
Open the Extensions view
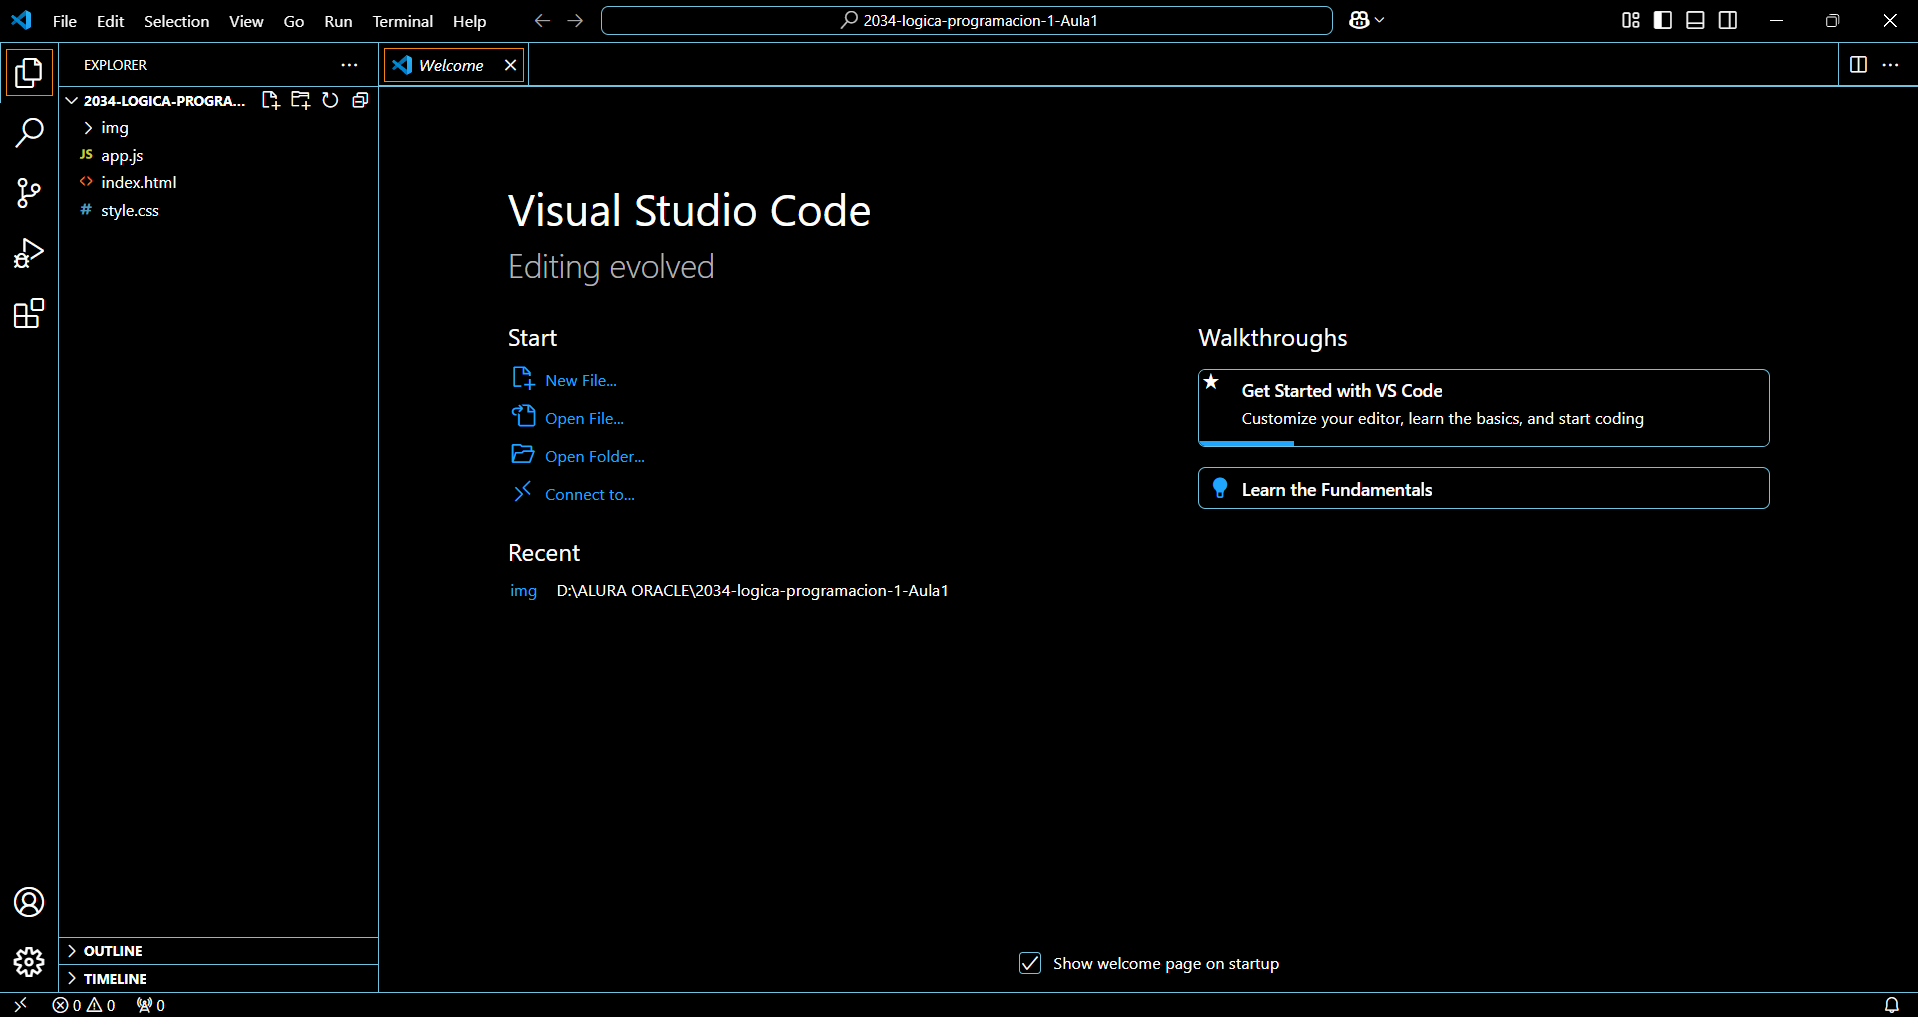(29, 314)
